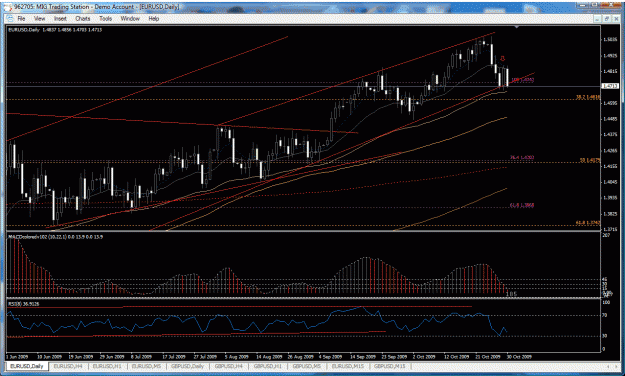Click the chart tabs left scroll arrow
This screenshot has width=625, height=376.
click(608, 366)
